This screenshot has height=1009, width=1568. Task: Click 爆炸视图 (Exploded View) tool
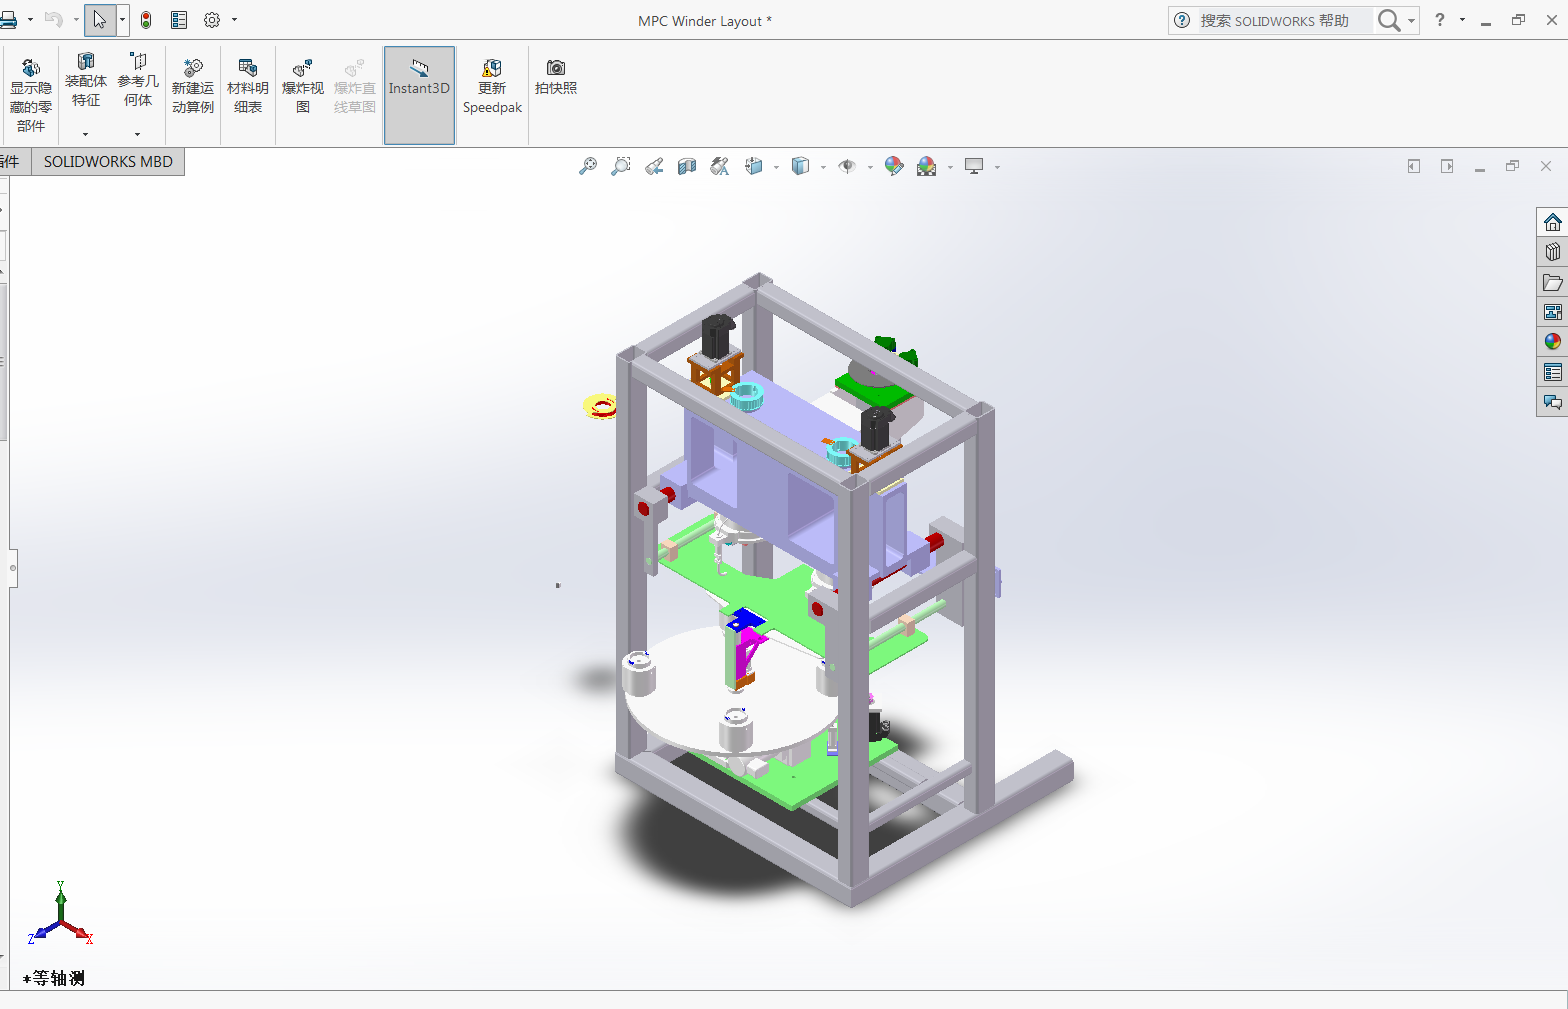click(303, 87)
